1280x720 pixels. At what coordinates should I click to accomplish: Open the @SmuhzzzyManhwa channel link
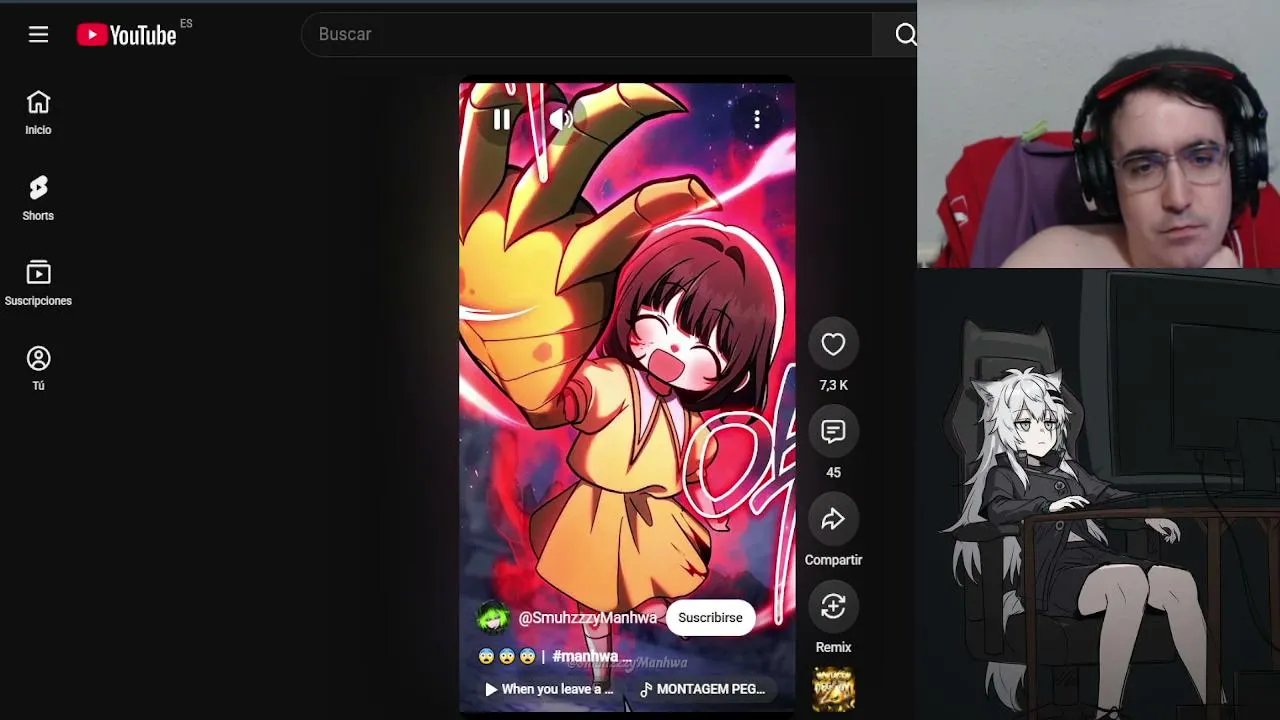tap(588, 618)
